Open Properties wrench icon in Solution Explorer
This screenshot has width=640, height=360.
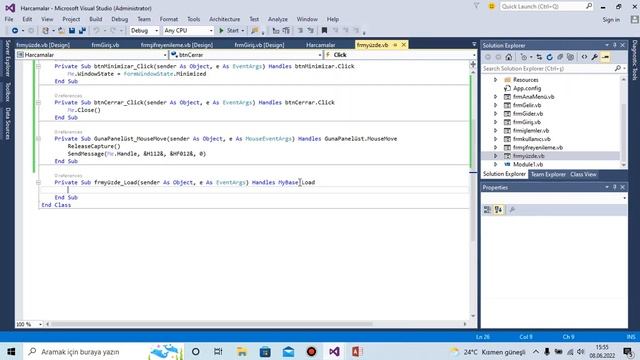tap(595, 57)
